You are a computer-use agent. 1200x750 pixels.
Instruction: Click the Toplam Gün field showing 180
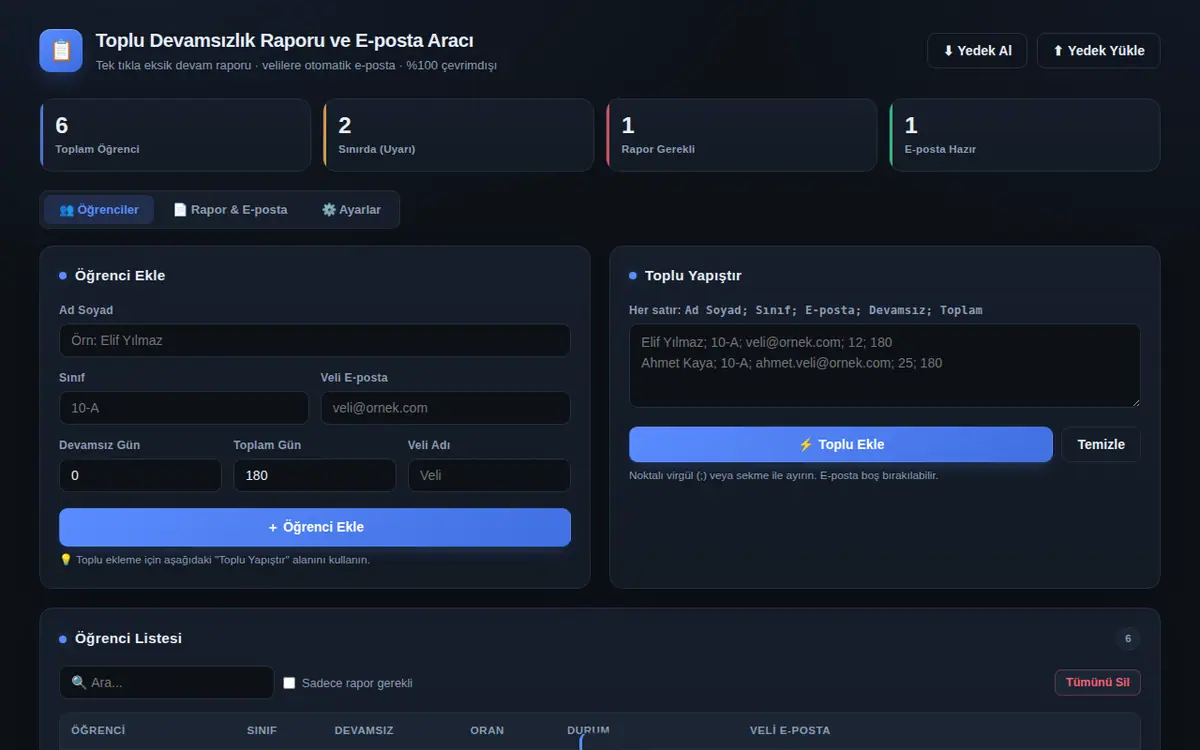coord(315,475)
